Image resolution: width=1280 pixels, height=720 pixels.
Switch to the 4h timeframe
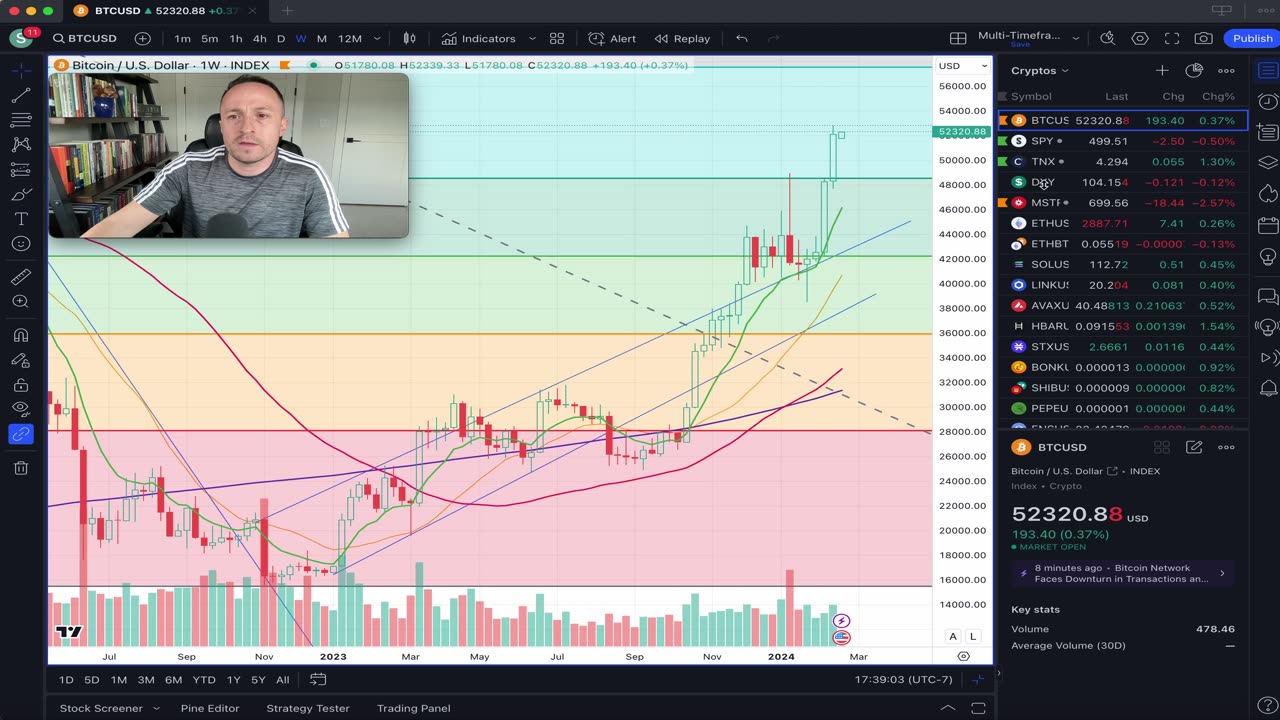click(x=259, y=38)
